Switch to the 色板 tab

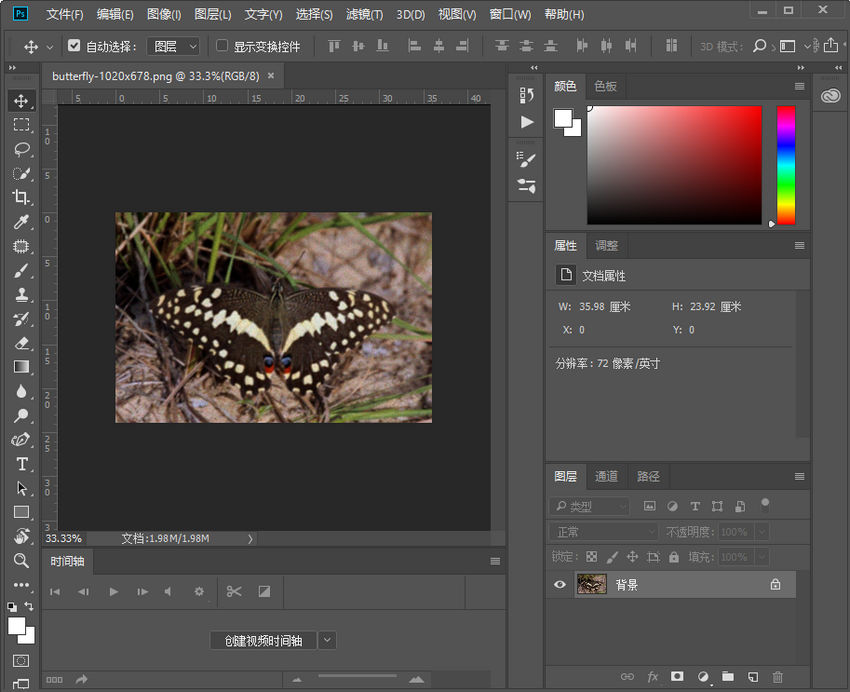605,86
